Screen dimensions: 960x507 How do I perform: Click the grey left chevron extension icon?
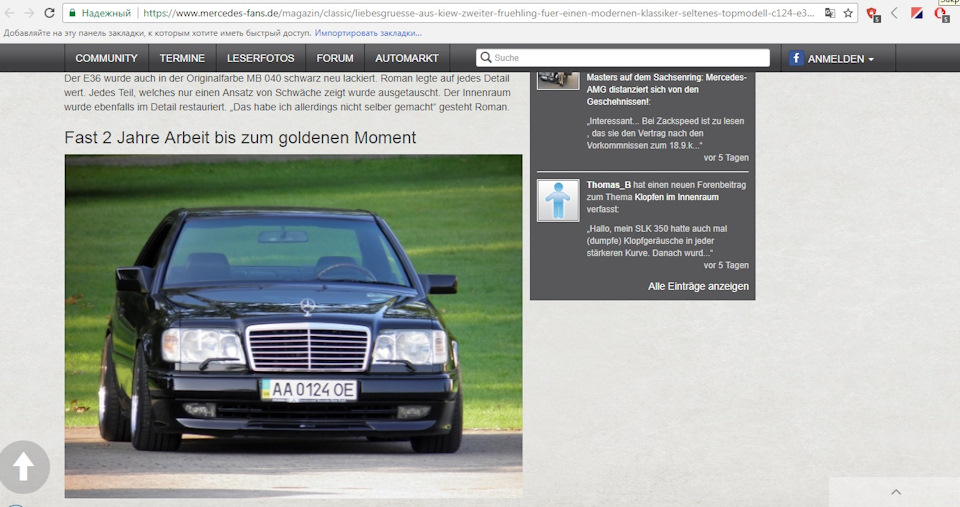(x=895, y=13)
